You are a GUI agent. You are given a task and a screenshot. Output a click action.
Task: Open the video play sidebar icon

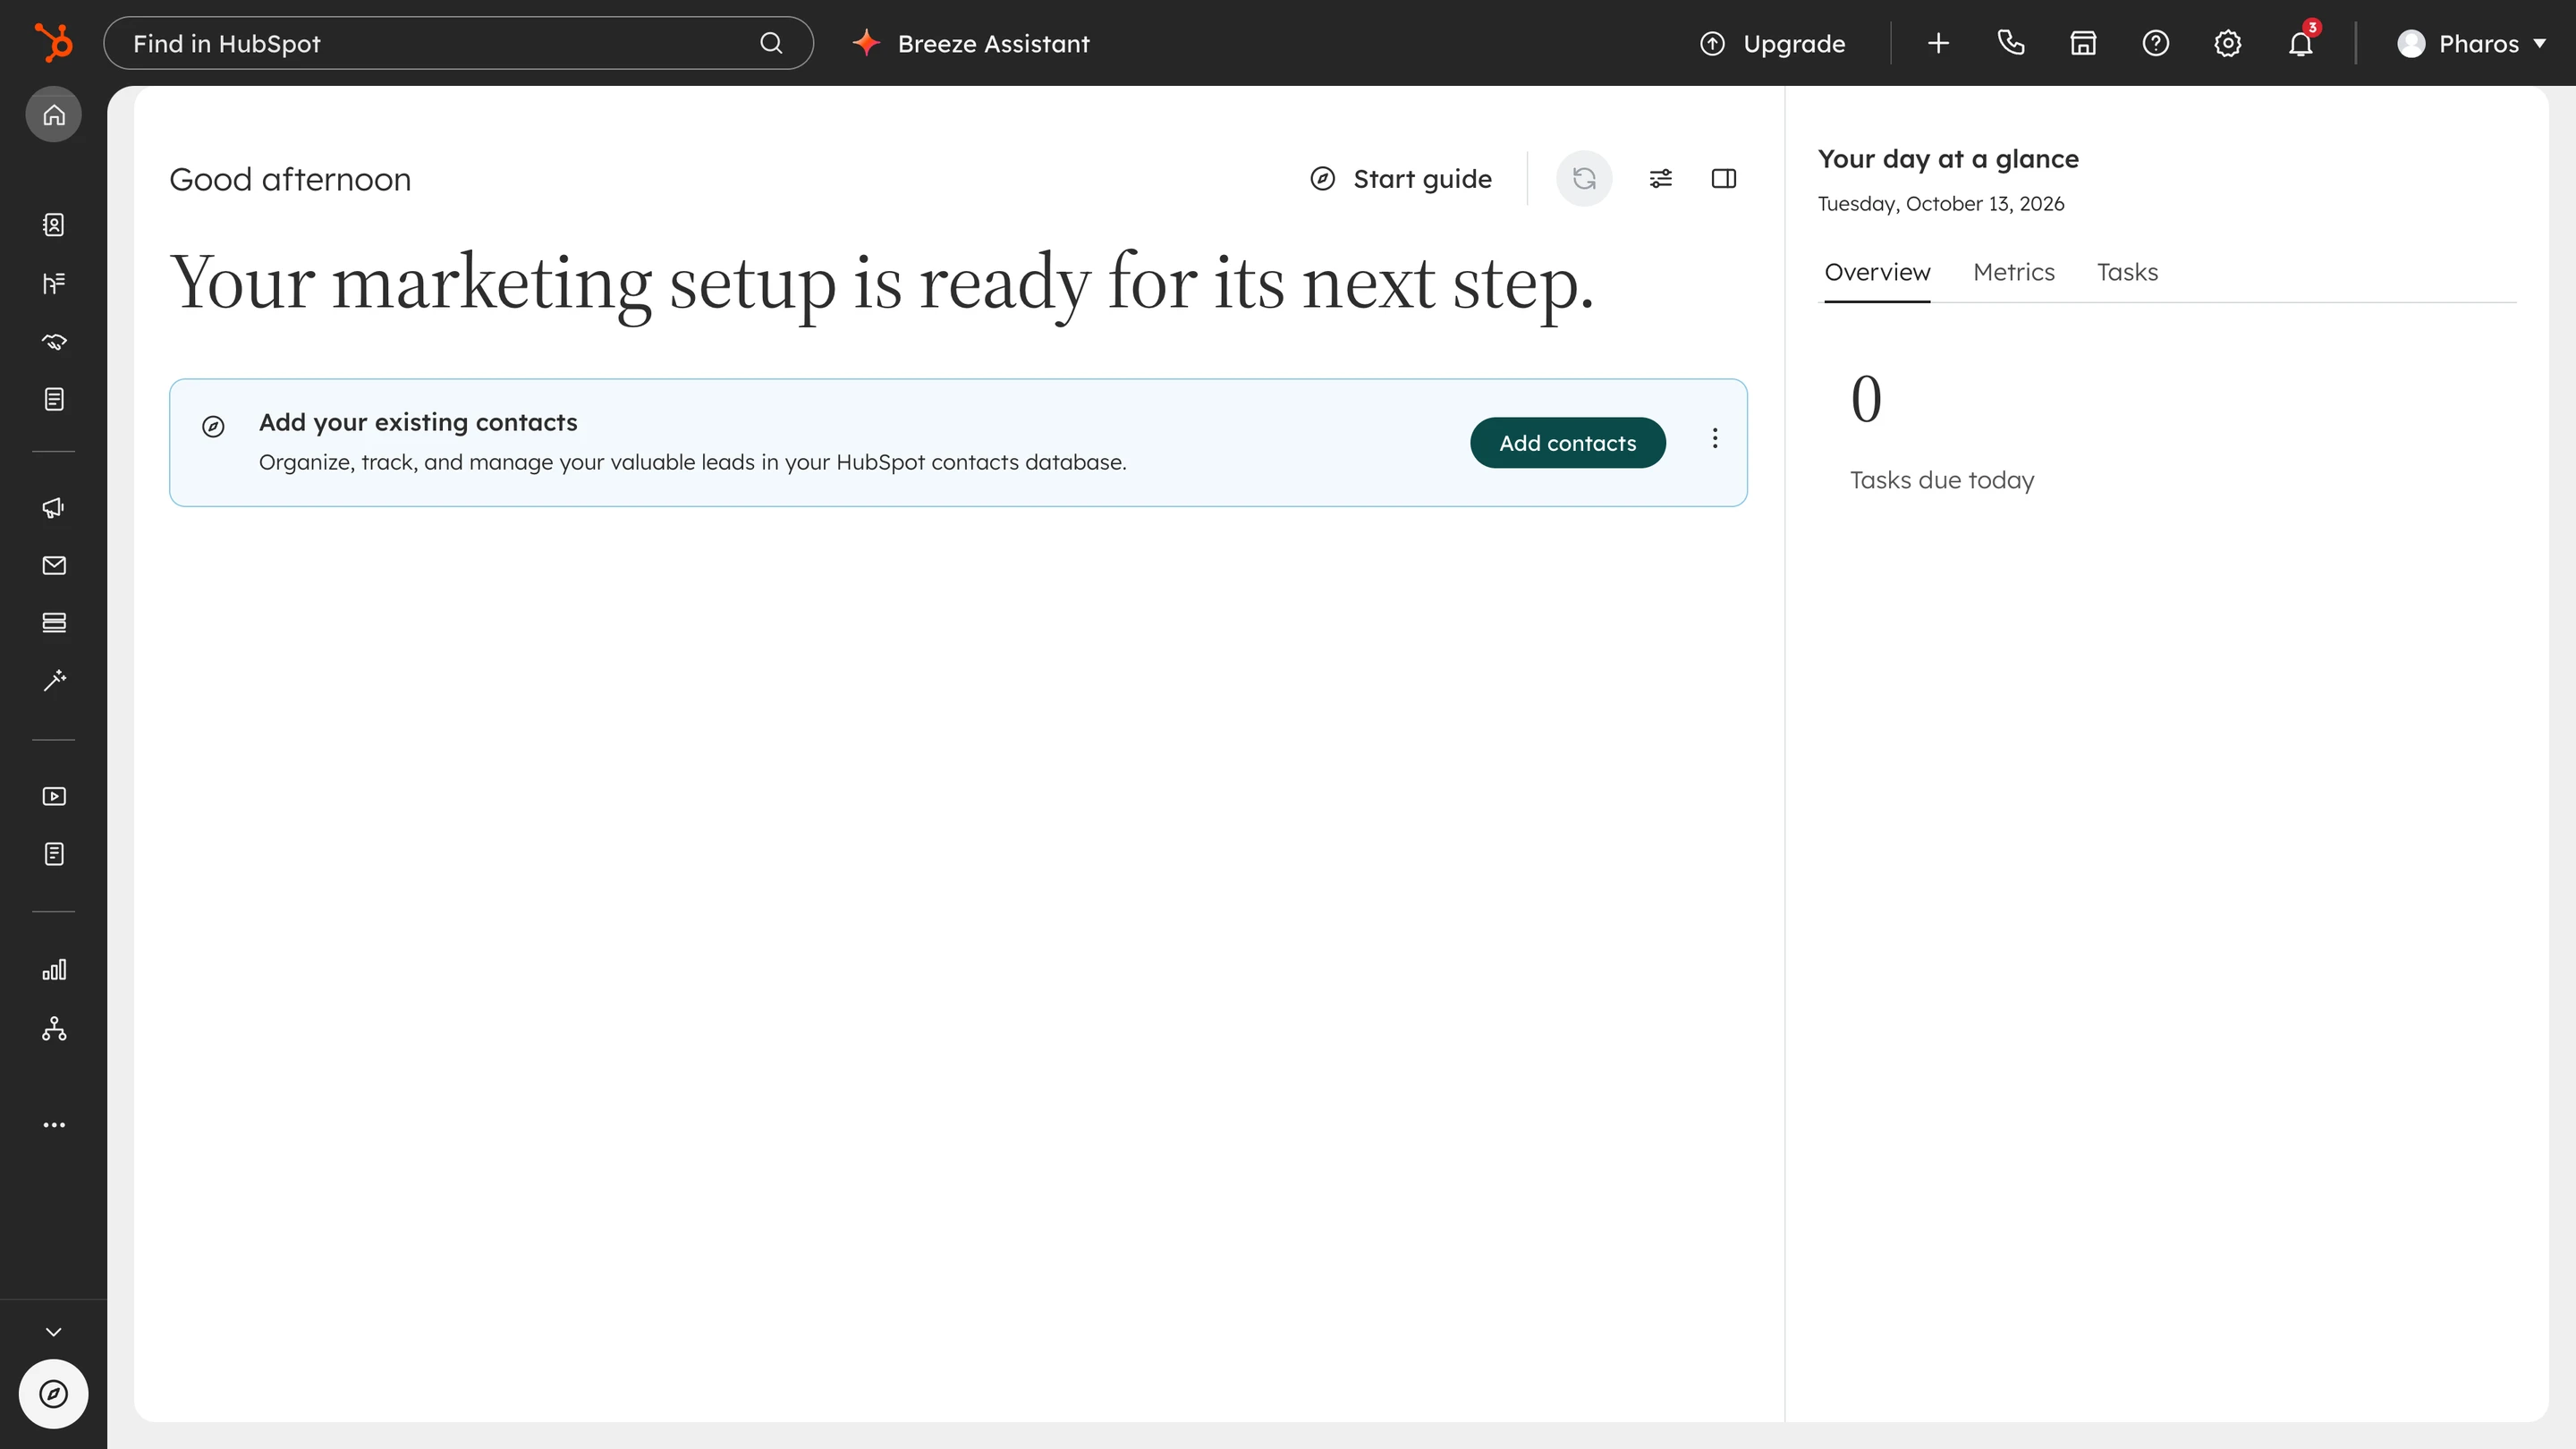coord(54,797)
